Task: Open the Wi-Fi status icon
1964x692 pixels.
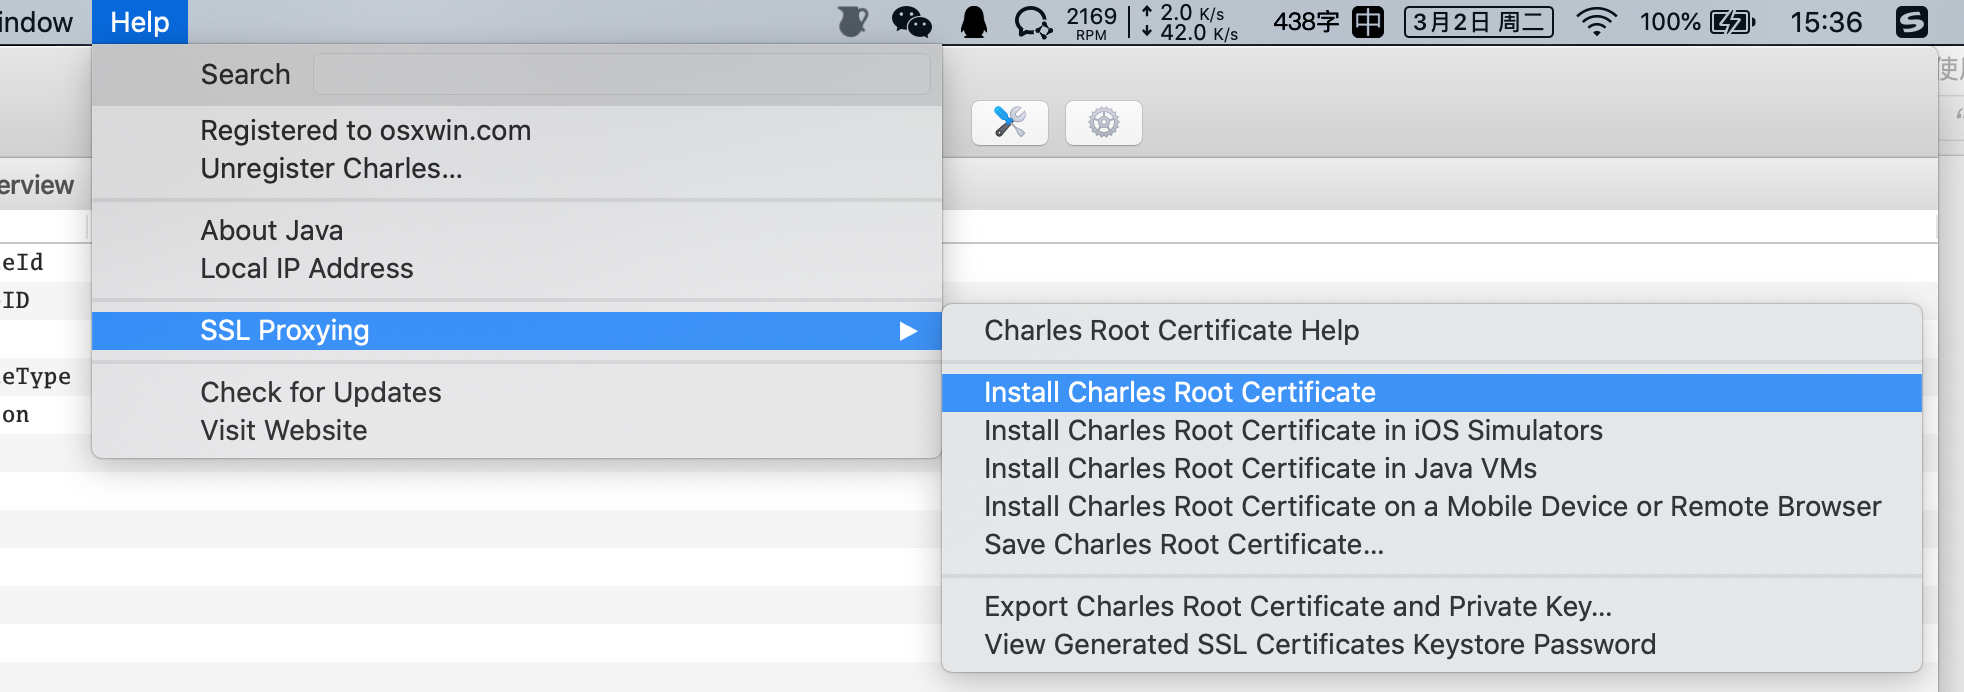Action: coord(1596,22)
